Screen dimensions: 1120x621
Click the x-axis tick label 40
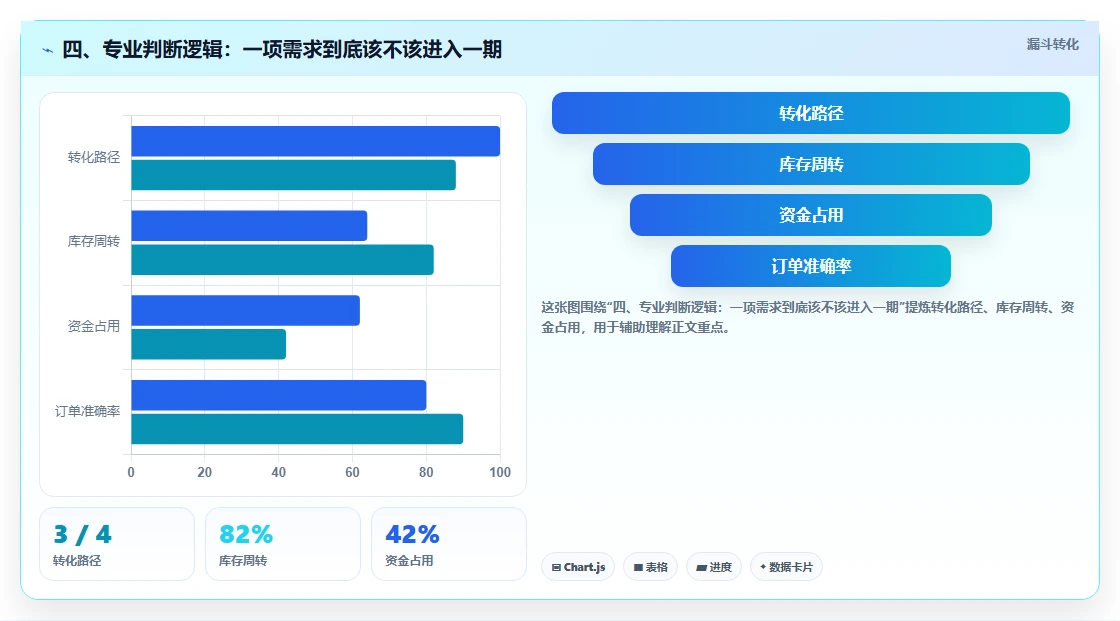coord(279,472)
